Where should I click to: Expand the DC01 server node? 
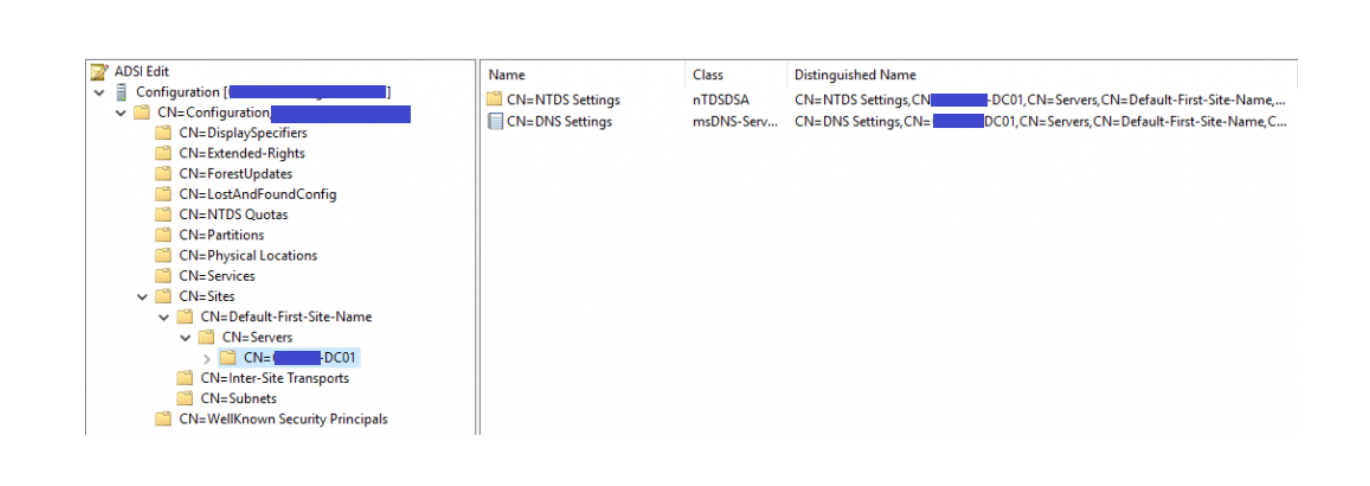(x=207, y=358)
